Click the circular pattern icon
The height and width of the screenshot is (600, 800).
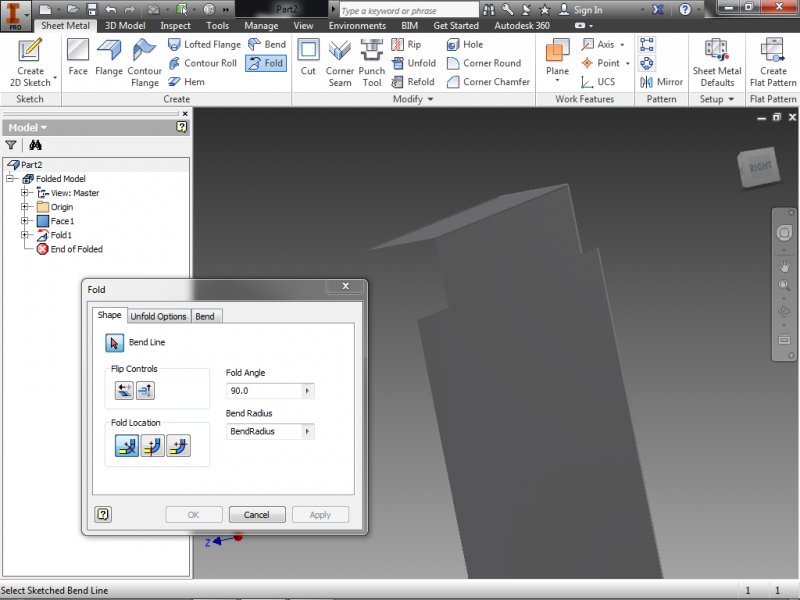(x=647, y=63)
